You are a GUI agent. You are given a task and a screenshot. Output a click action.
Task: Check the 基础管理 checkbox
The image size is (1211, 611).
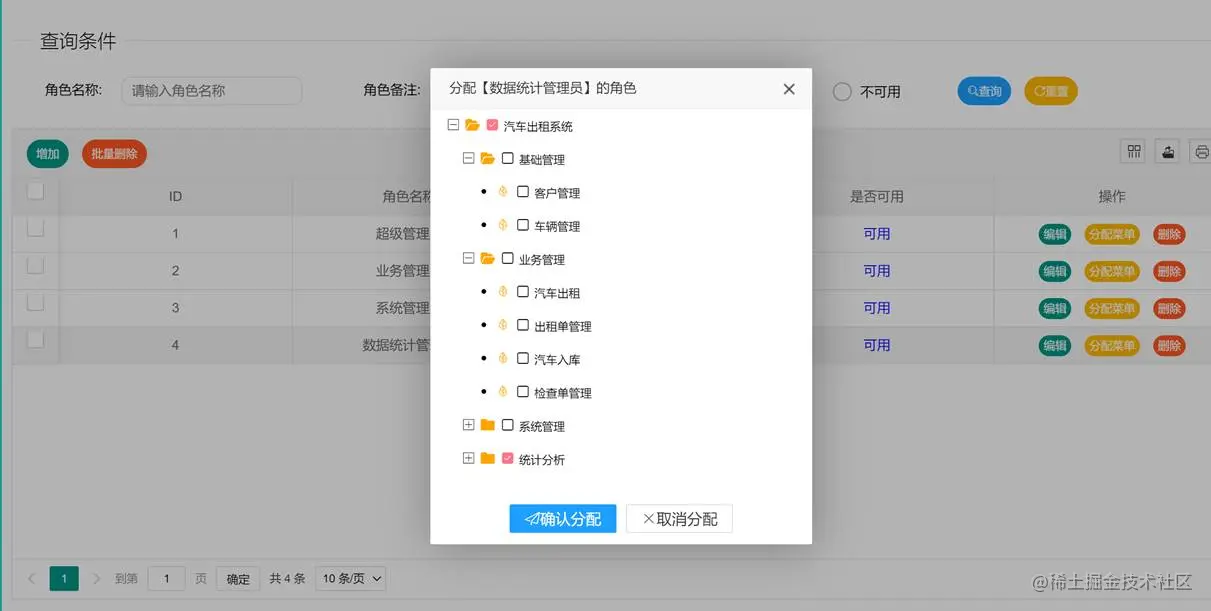(x=507, y=158)
